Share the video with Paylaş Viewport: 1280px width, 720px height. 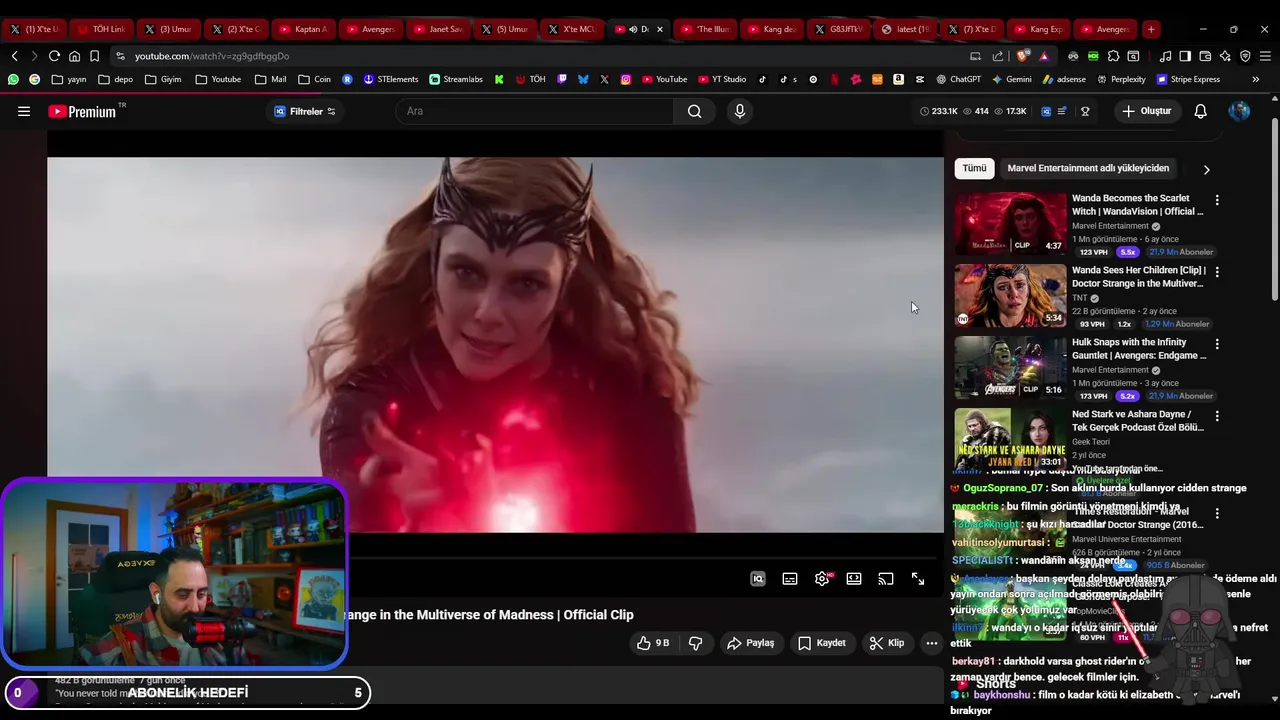pos(750,643)
